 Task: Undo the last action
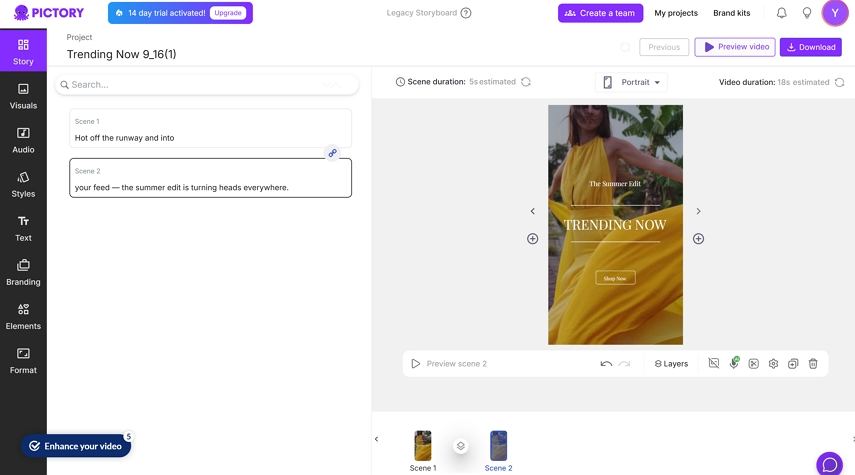[606, 364]
